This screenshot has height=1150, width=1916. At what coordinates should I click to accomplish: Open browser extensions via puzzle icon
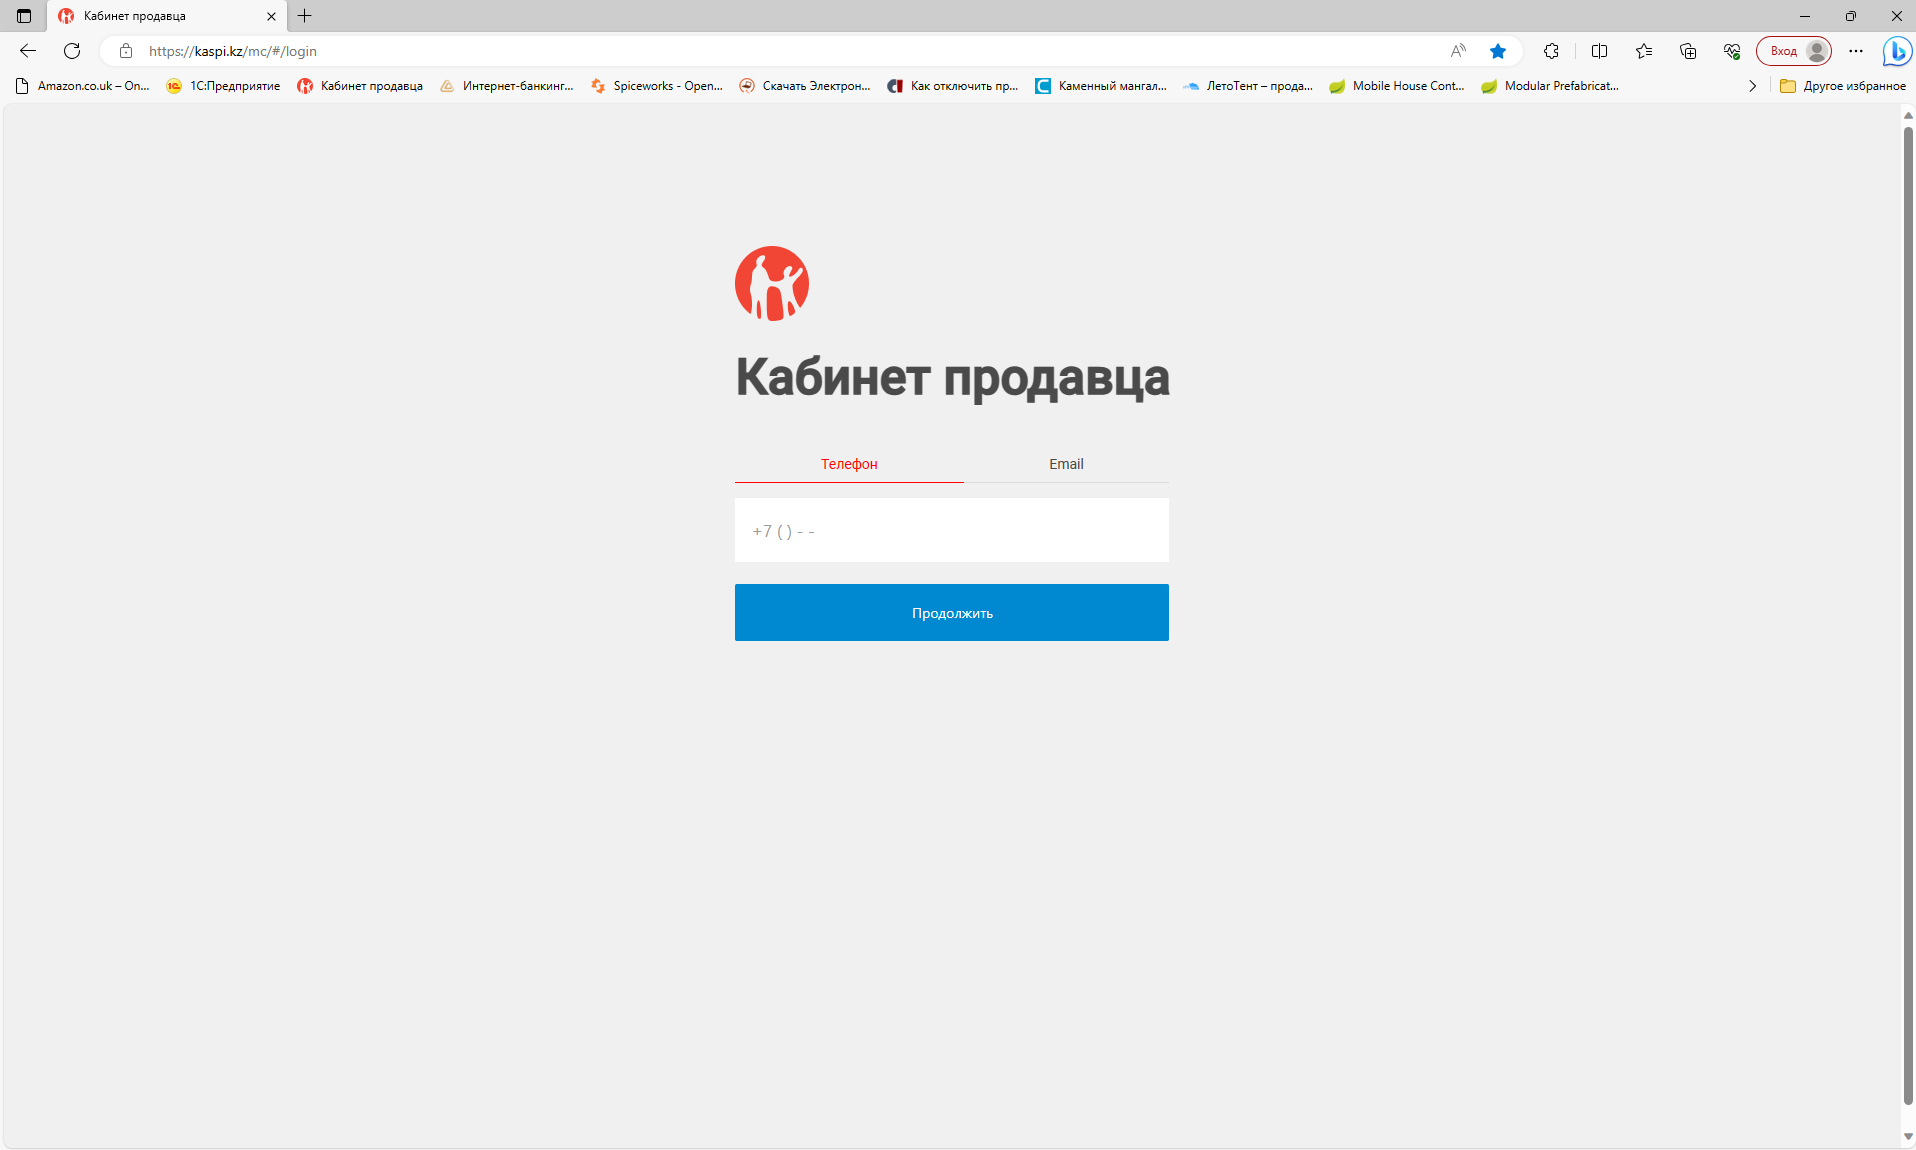pos(1551,50)
